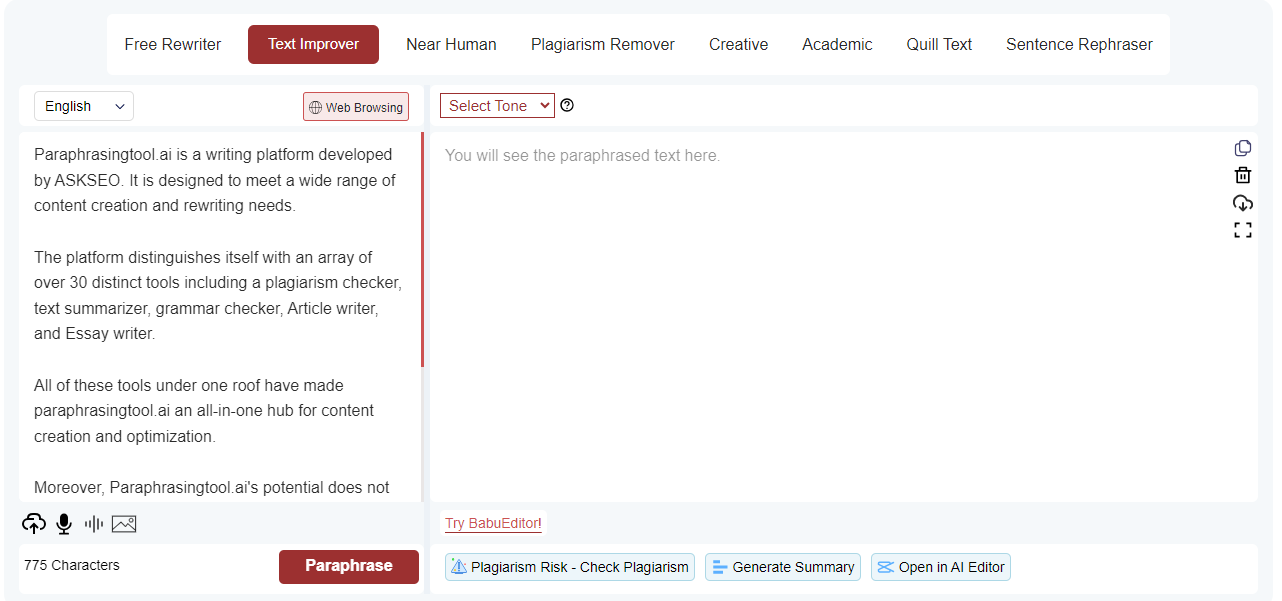Click the download output cloud icon
This screenshot has width=1282, height=601.
[x=1243, y=202]
